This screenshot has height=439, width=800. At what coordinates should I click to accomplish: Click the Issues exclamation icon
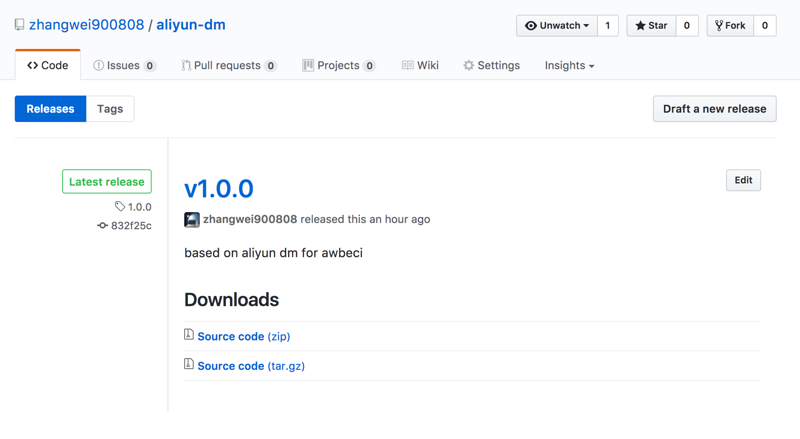click(x=98, y=65)
